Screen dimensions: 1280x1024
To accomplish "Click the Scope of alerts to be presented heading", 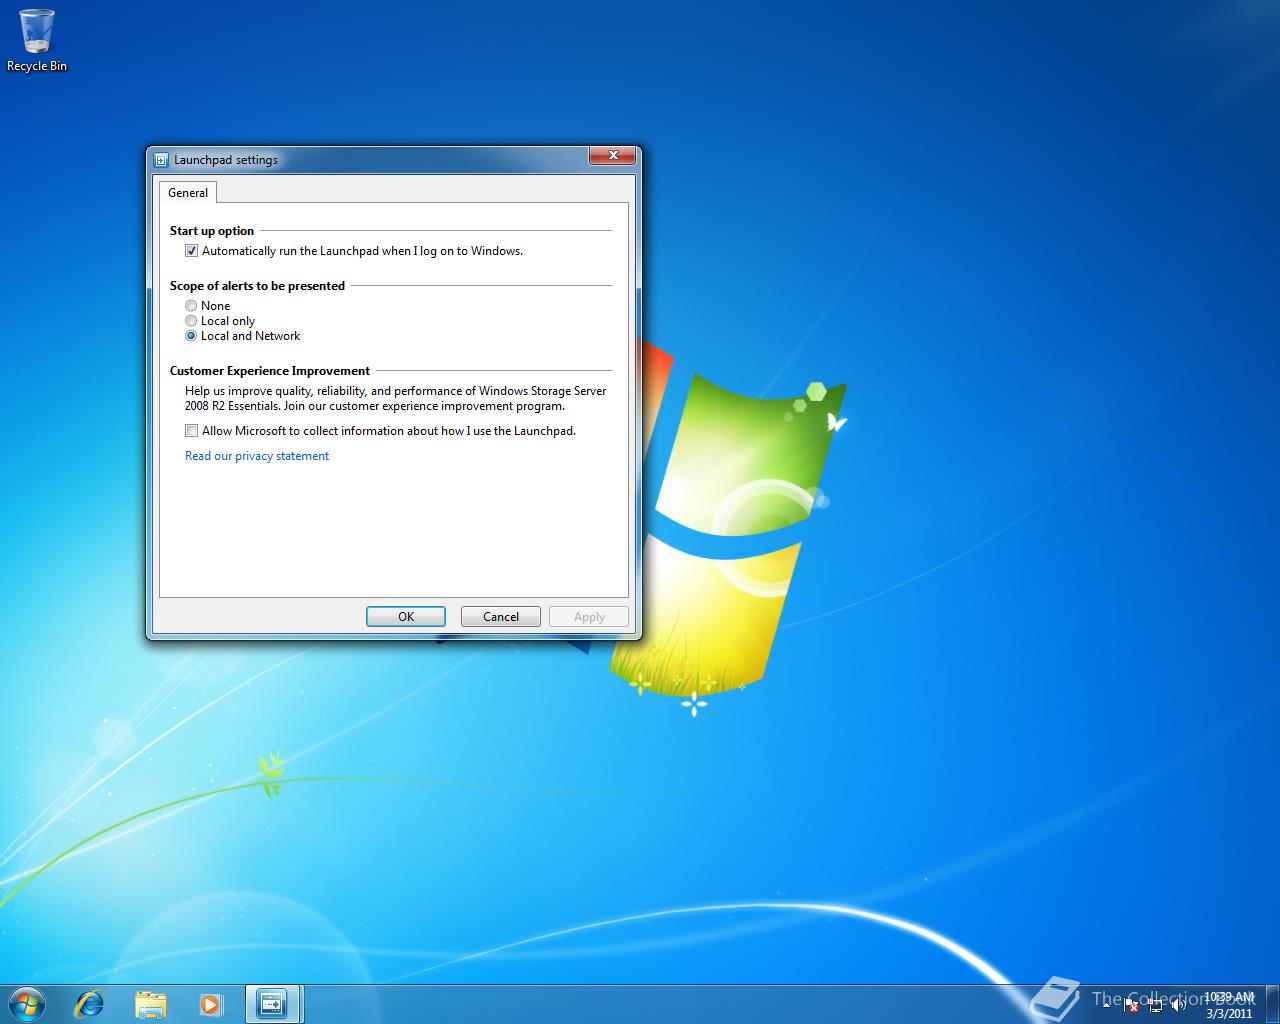I will pyautogui.click(x=257, y=286).
